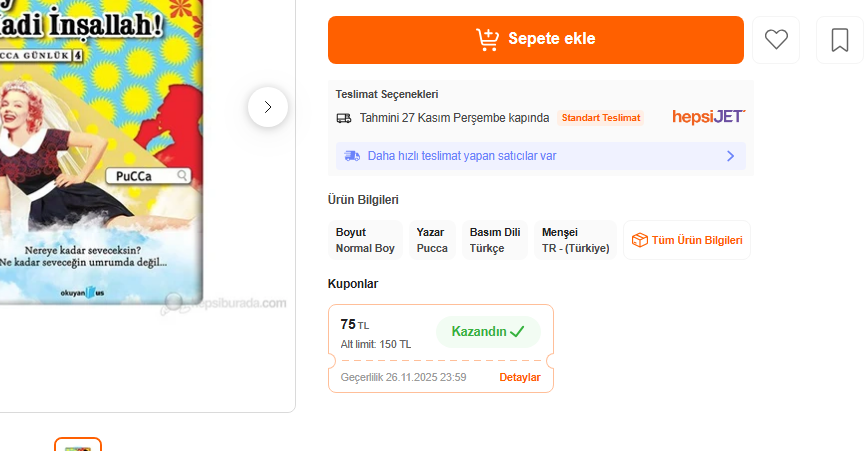Select the Boyut Normal Boy chip
The image size is (866, 451).
(x=365, y=241)
